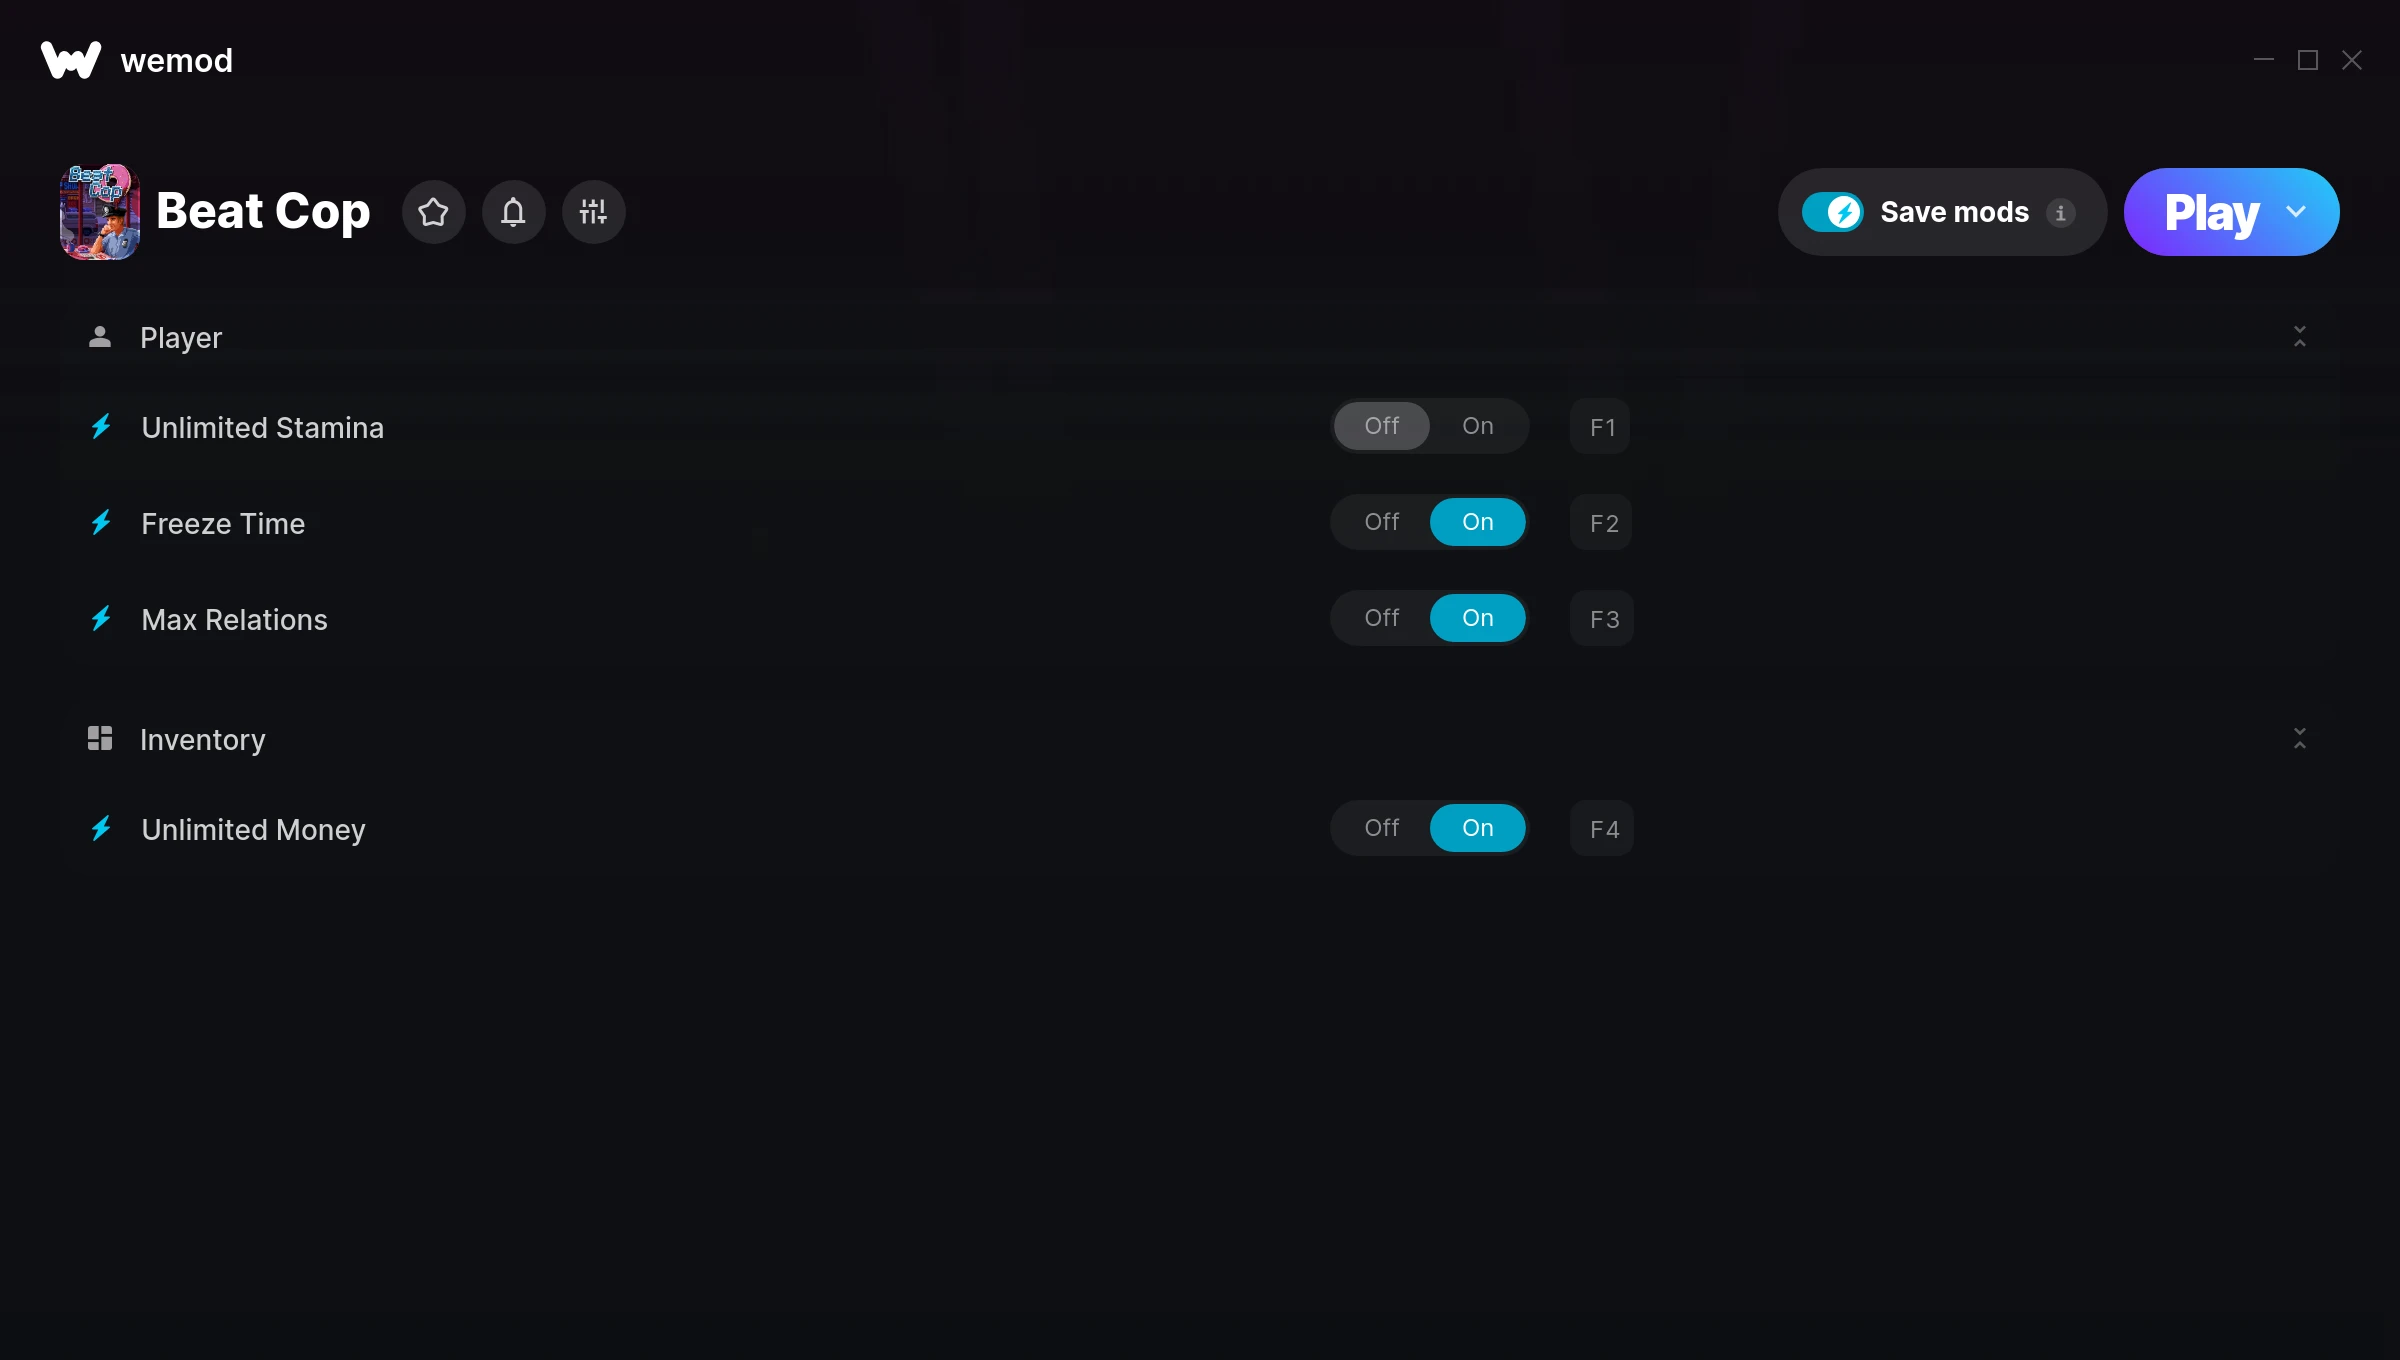
Task: Collapse the Player section
Action: [x=2299, y=337]
